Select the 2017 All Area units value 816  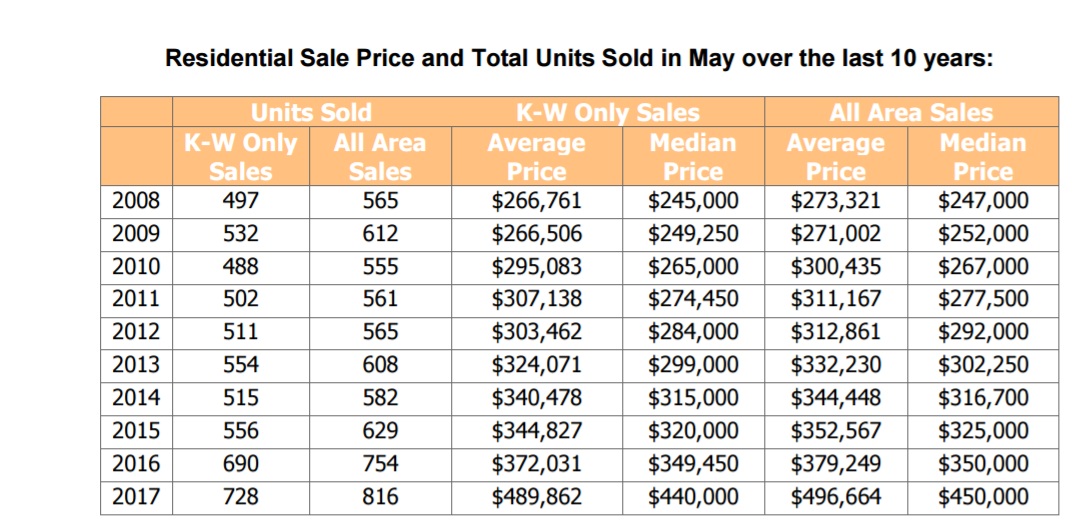pos(380,496)
